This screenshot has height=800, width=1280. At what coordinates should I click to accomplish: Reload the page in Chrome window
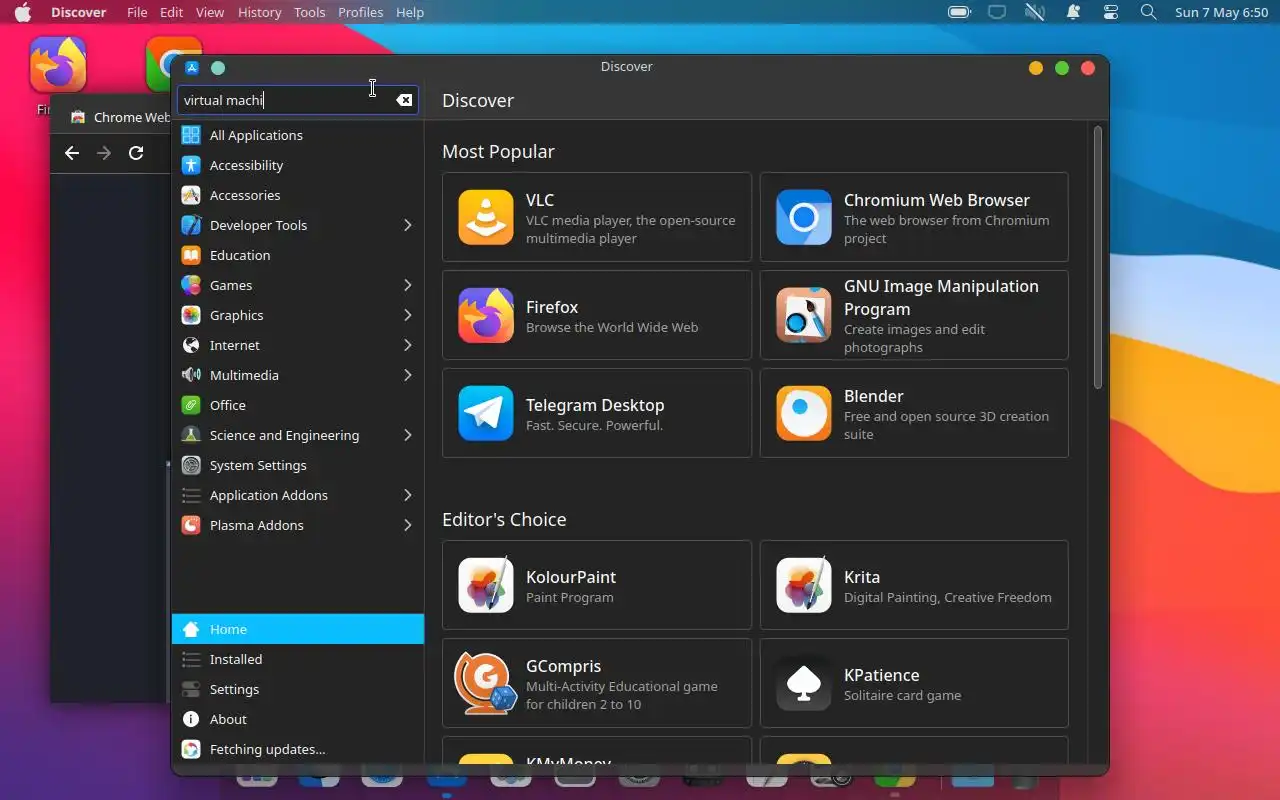point(136,153)
